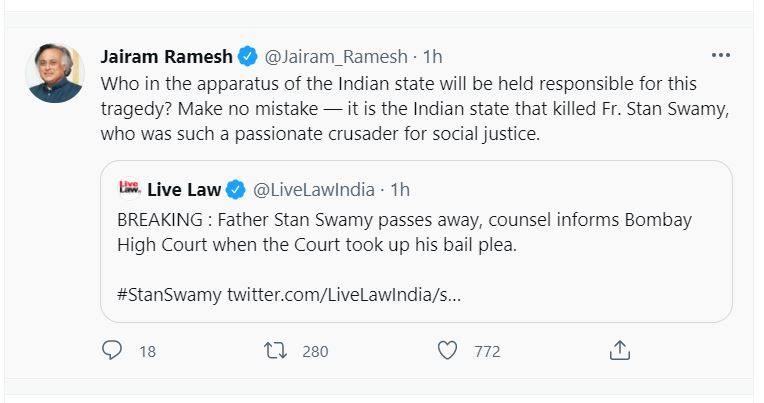Open Jairam Ramesh's profile picture

coord(55,73)
